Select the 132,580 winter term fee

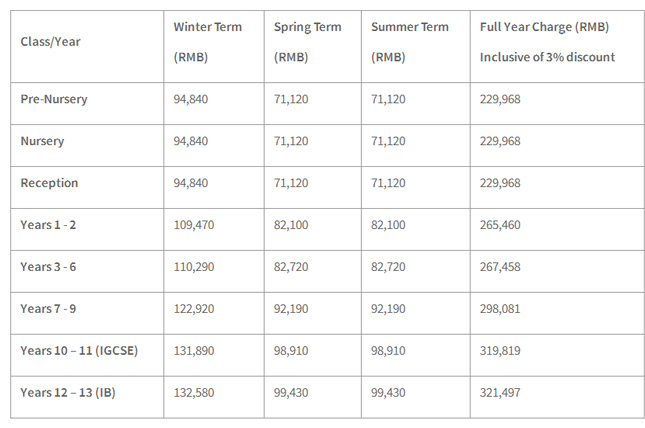[195, 393]
